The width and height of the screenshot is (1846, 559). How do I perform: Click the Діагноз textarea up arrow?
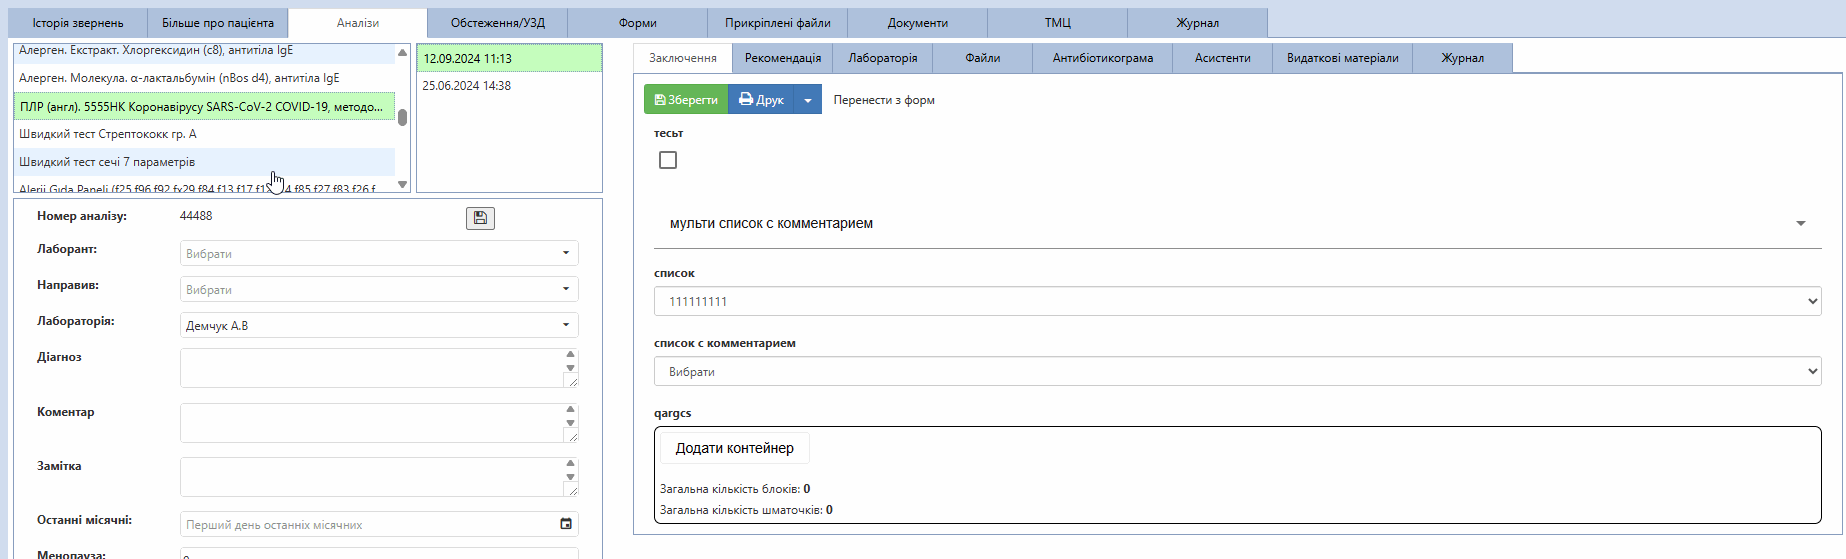pyautogui.click(x=571, y=354)
